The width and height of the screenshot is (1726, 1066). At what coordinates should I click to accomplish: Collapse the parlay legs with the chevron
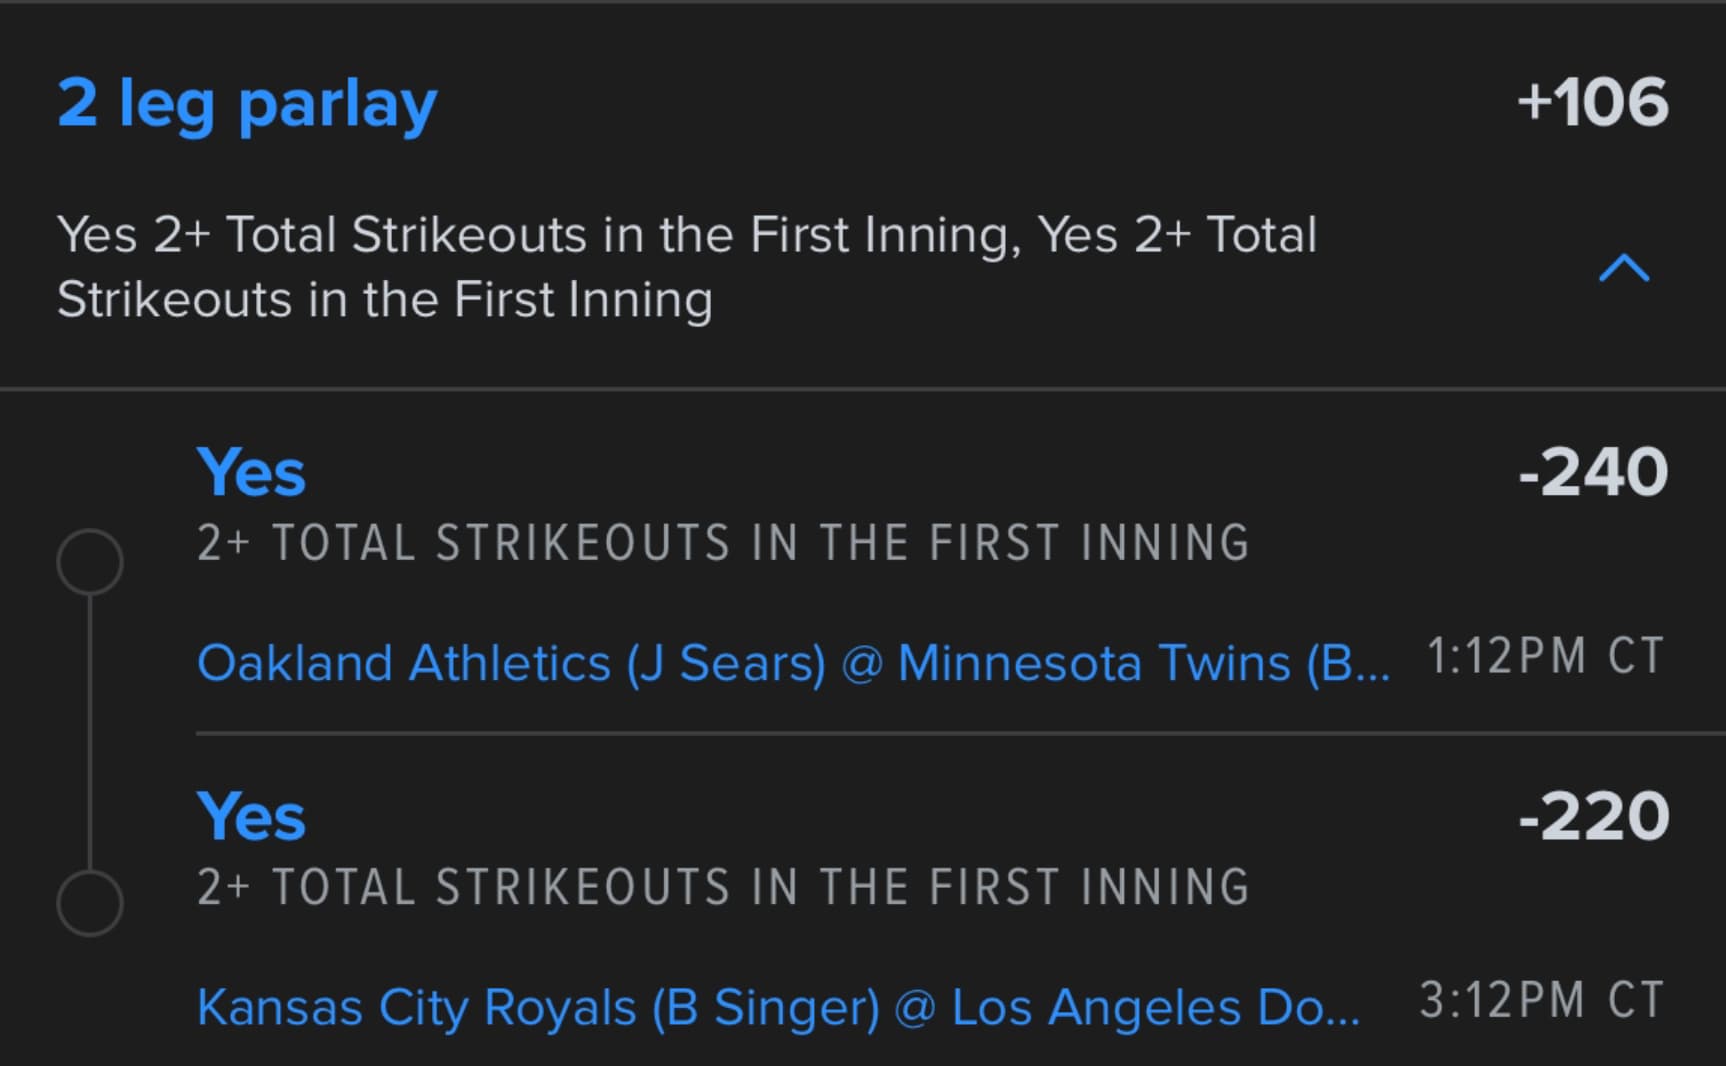[x=1623, y=268]
